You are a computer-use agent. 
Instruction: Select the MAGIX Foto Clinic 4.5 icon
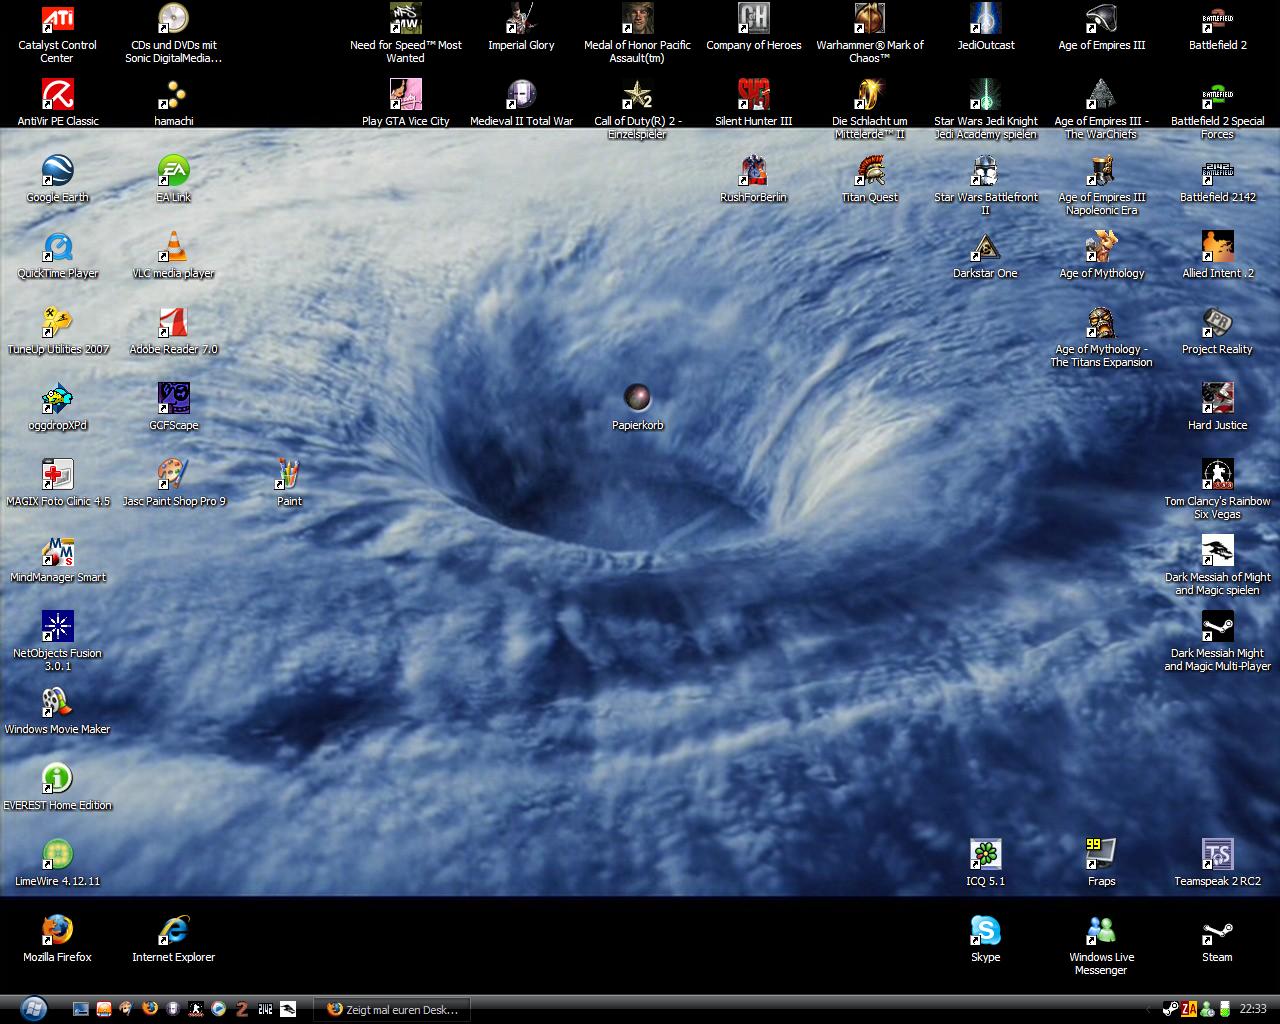pyautogui.click(x=57, y=475)
